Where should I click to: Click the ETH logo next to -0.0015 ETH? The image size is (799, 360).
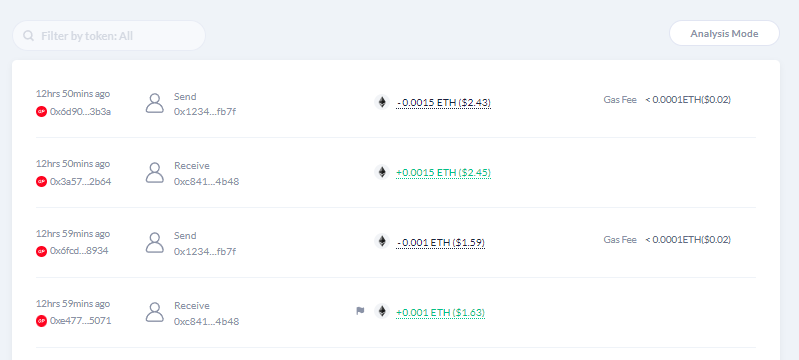[382, 102]
